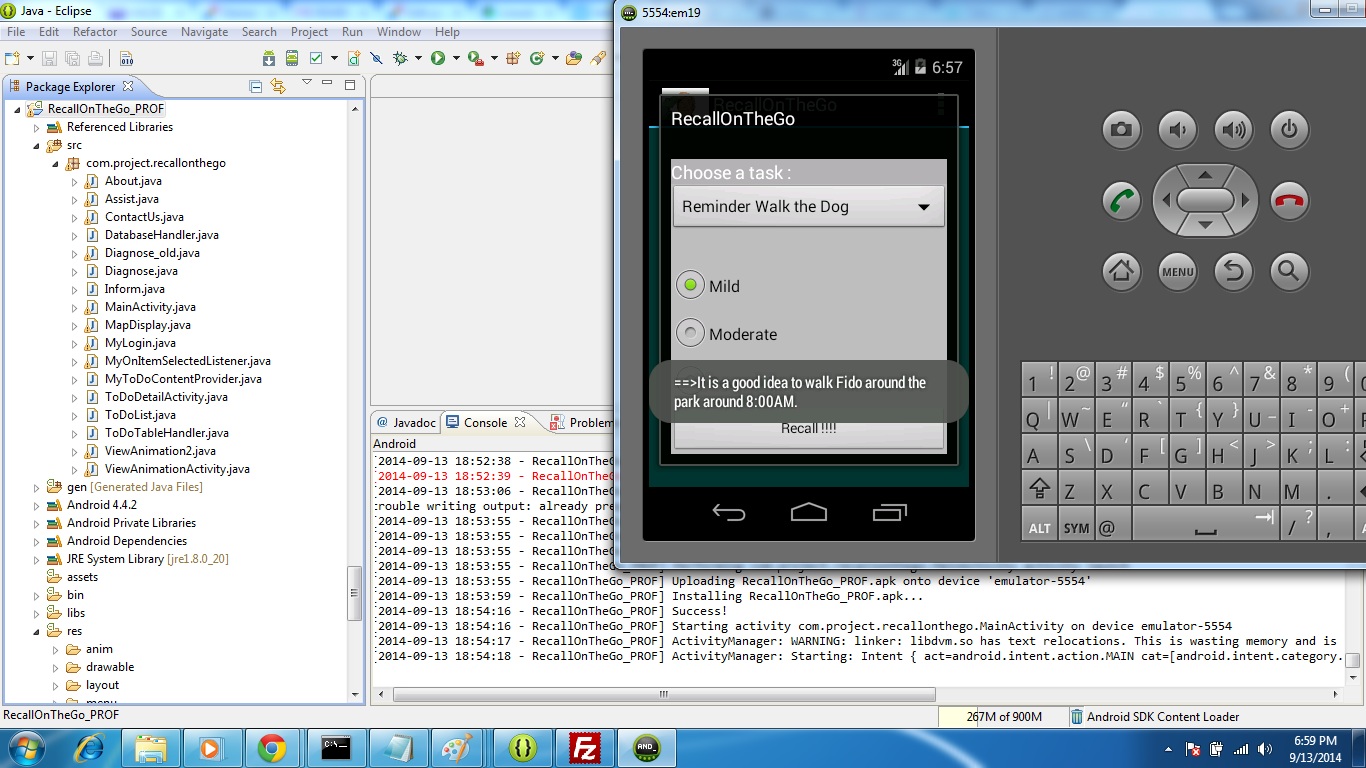Click the emulator search magnifier button

click(x=1290, y=270)
